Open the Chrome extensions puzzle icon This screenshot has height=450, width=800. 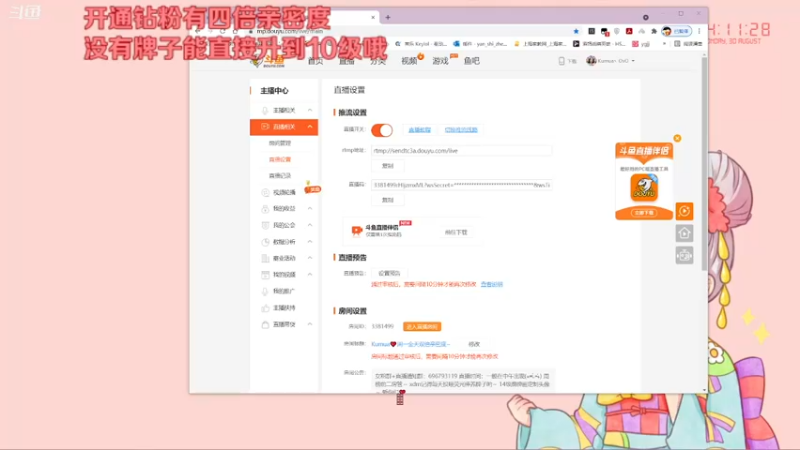coord(654,31)
